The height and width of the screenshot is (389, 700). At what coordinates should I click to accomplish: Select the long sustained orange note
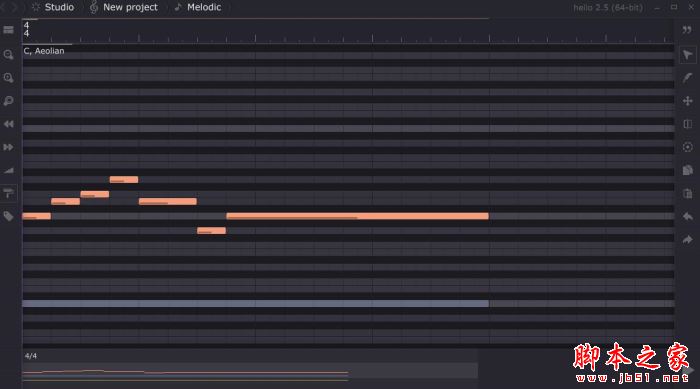click(x=357, y=216)
